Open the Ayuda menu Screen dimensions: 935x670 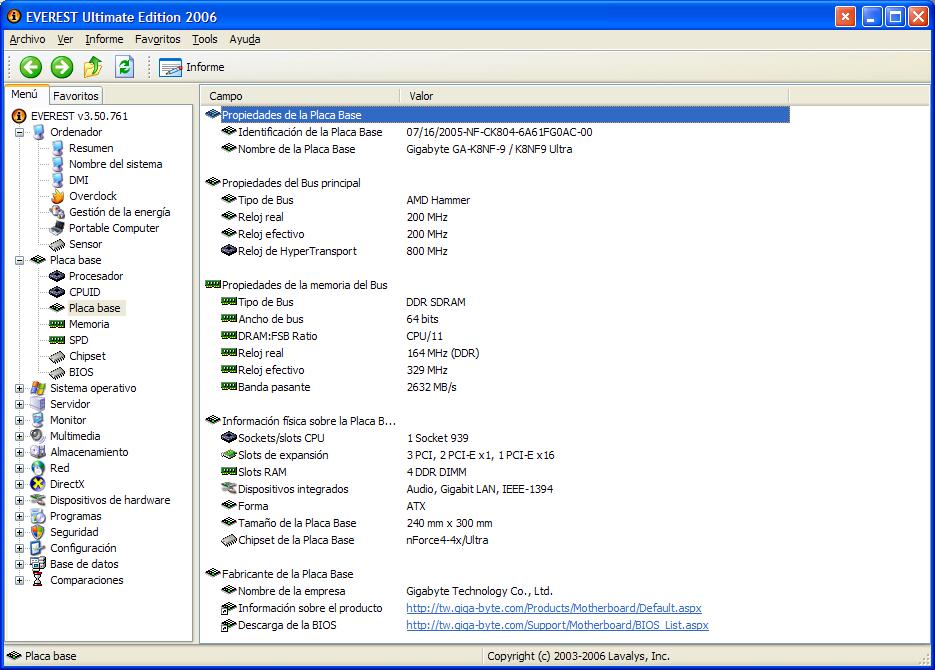tap(244, 39)
